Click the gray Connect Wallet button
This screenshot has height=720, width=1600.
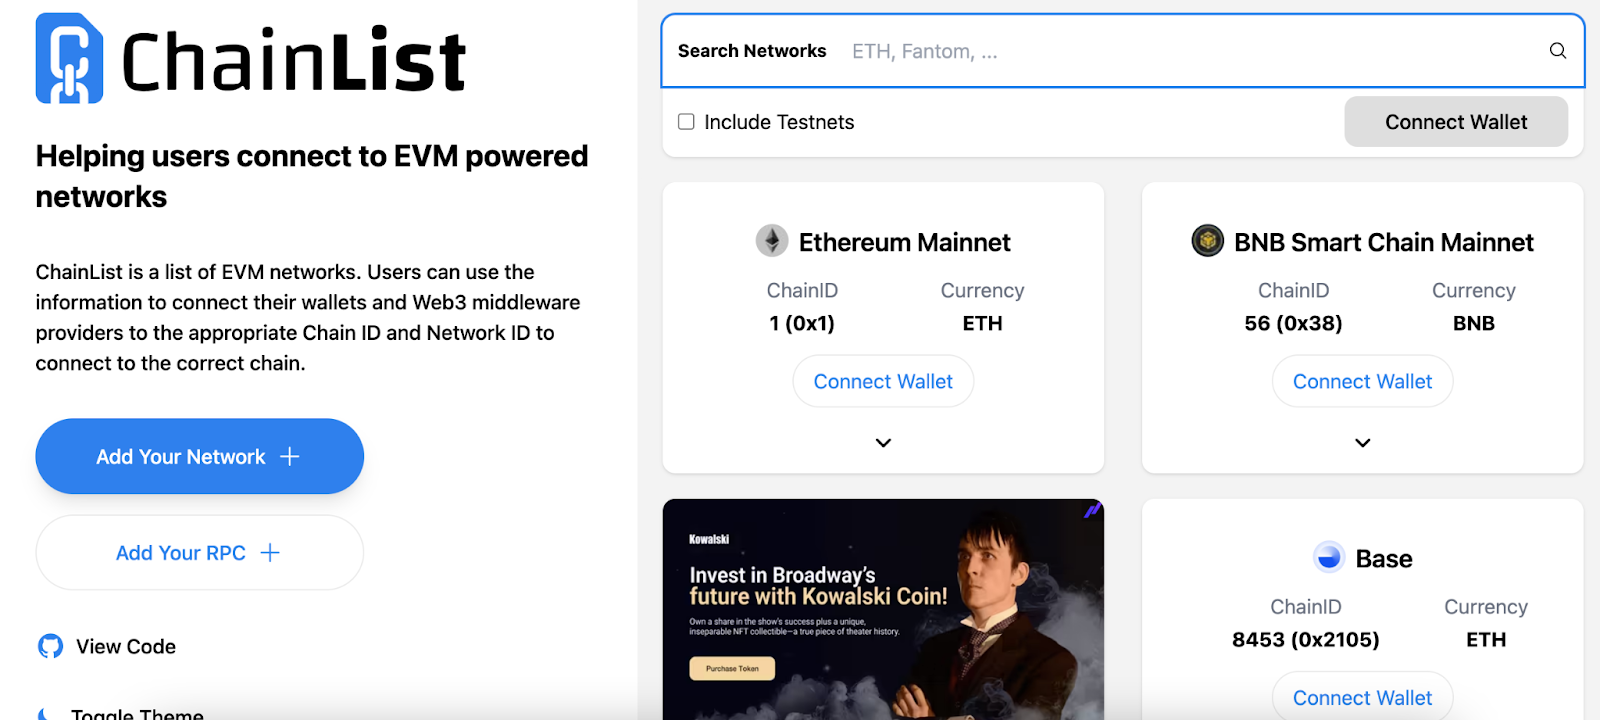(1455, 122)
